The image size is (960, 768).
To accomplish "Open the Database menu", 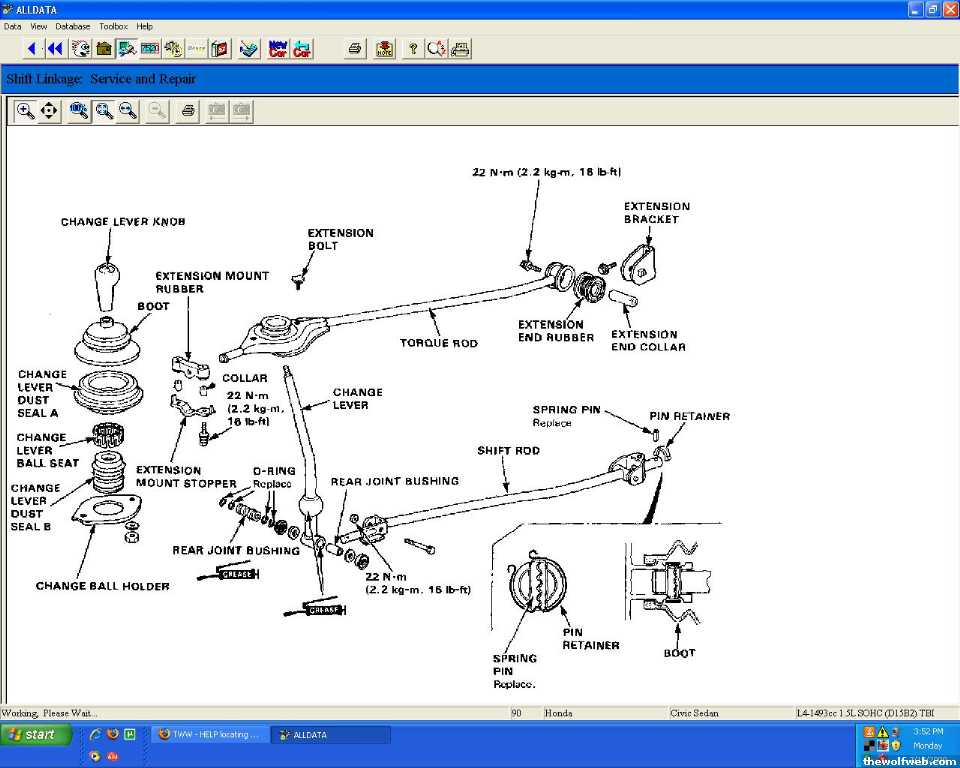I will tap(72, 26).
